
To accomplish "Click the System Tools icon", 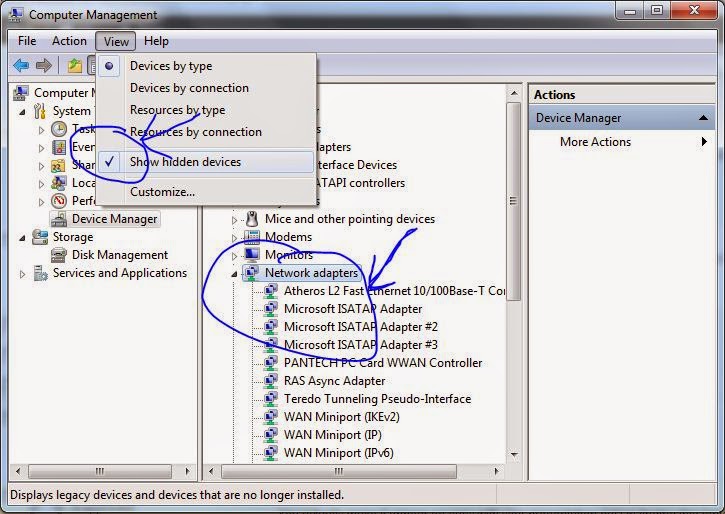I will pos(40,111).
